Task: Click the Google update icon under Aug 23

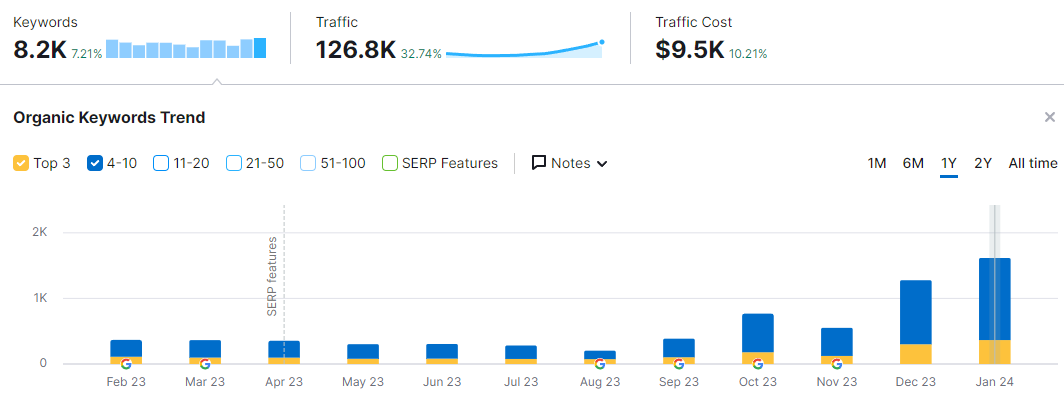Action: pyautogui.click(x=600, y=364)
